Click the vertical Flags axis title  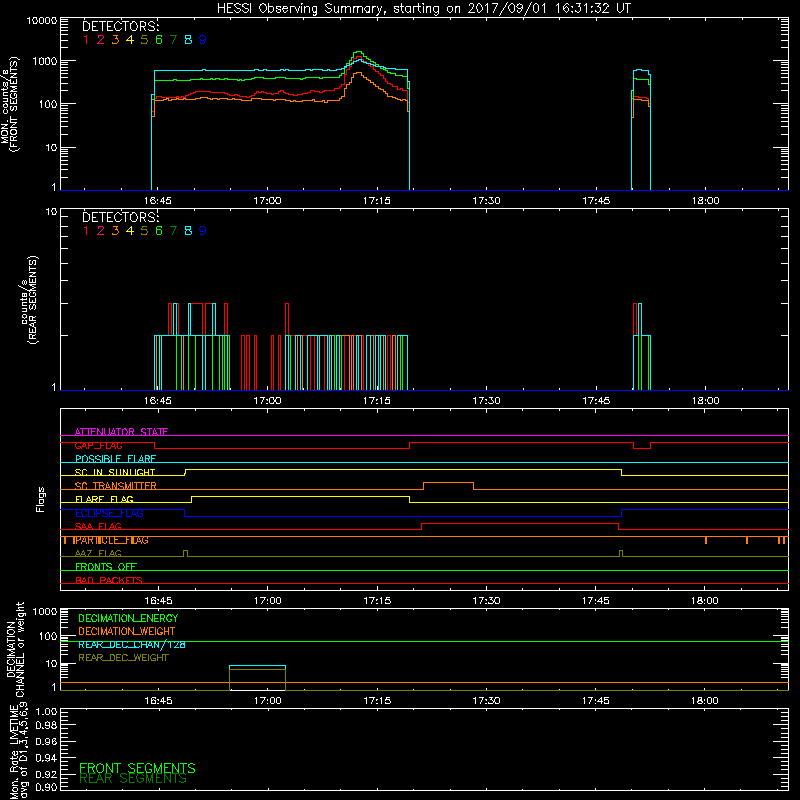(41, 499)
